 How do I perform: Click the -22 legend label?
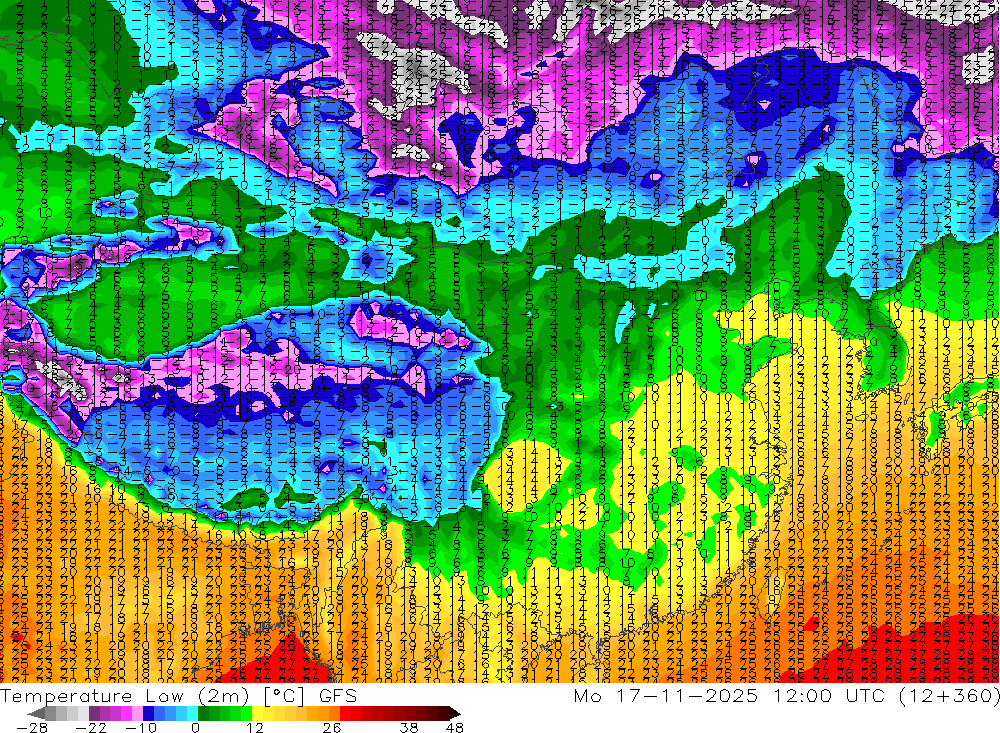coord(91,727)
